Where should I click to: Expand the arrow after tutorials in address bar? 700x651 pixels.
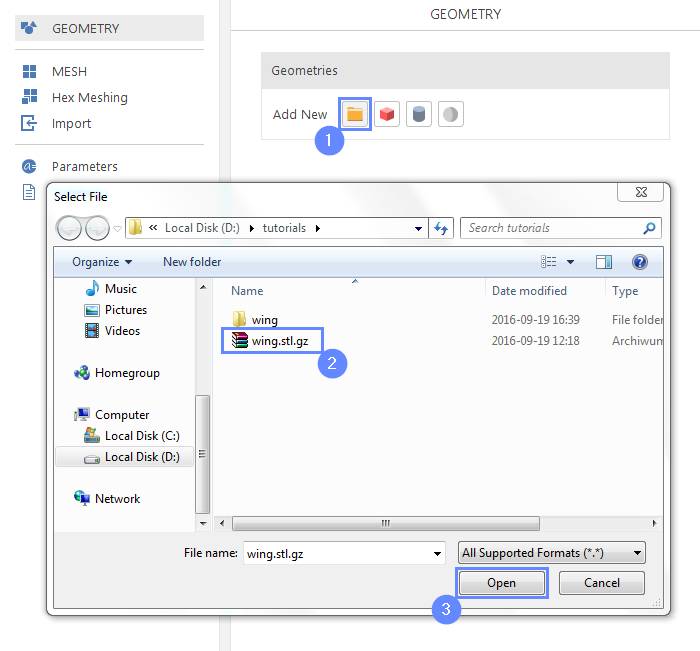[x=318, y=229]
